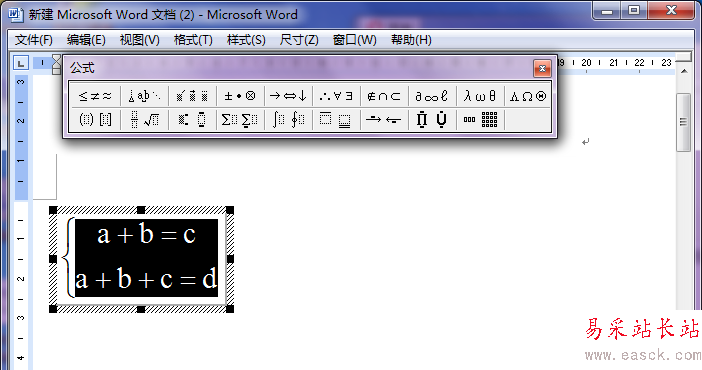Open the embellishments palette
The width and height of the screenshot is (702, 370).
tap(192, 96)
